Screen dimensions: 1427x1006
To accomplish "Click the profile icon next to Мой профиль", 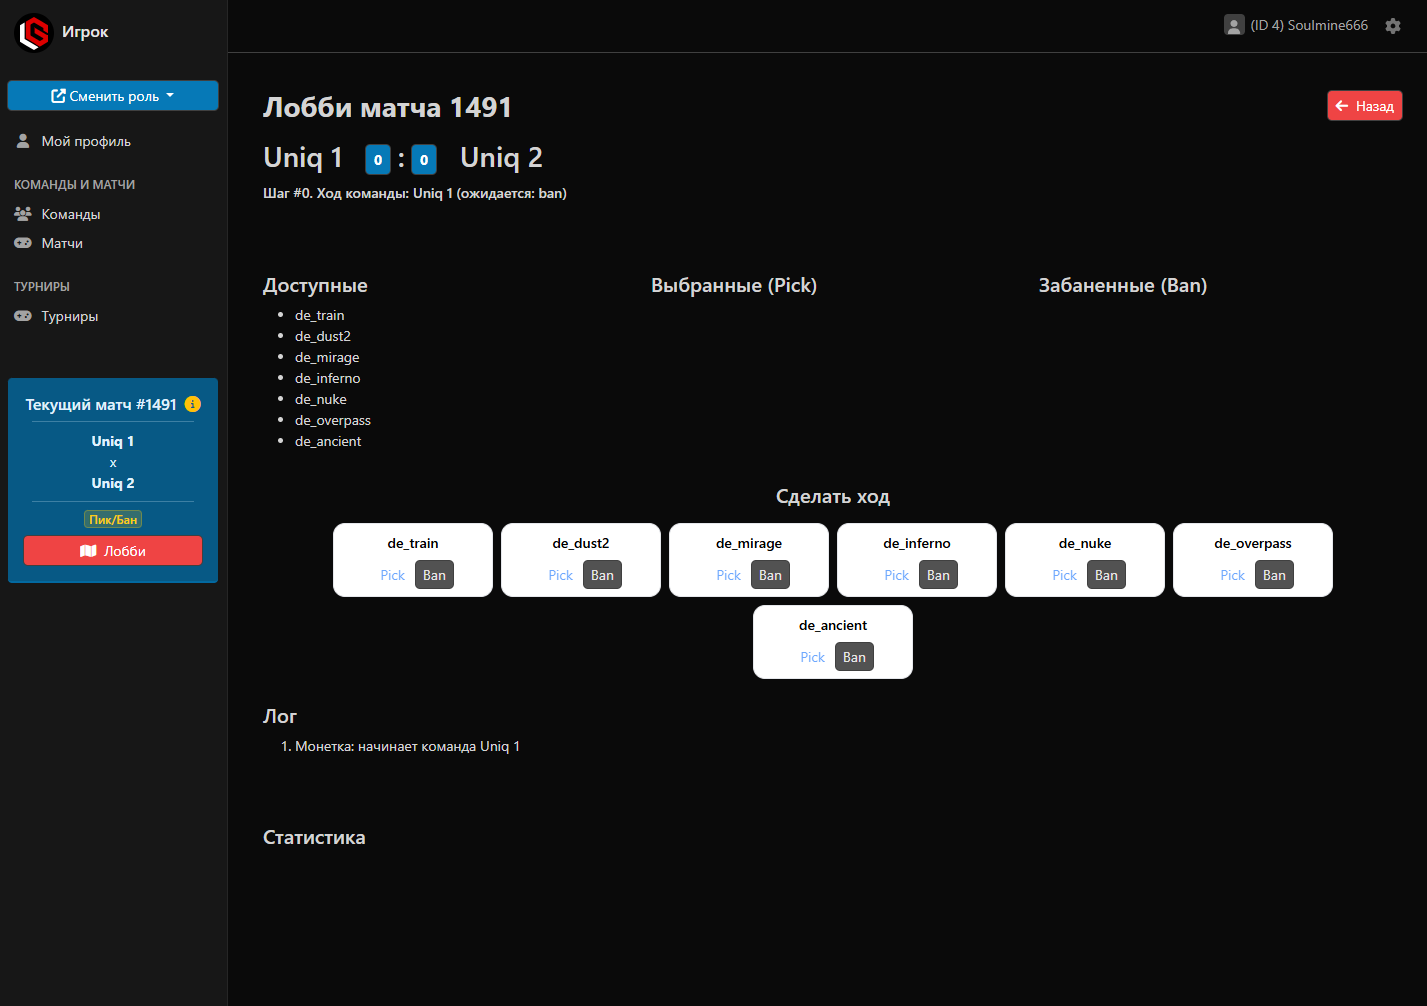I will tap(23, 141).
